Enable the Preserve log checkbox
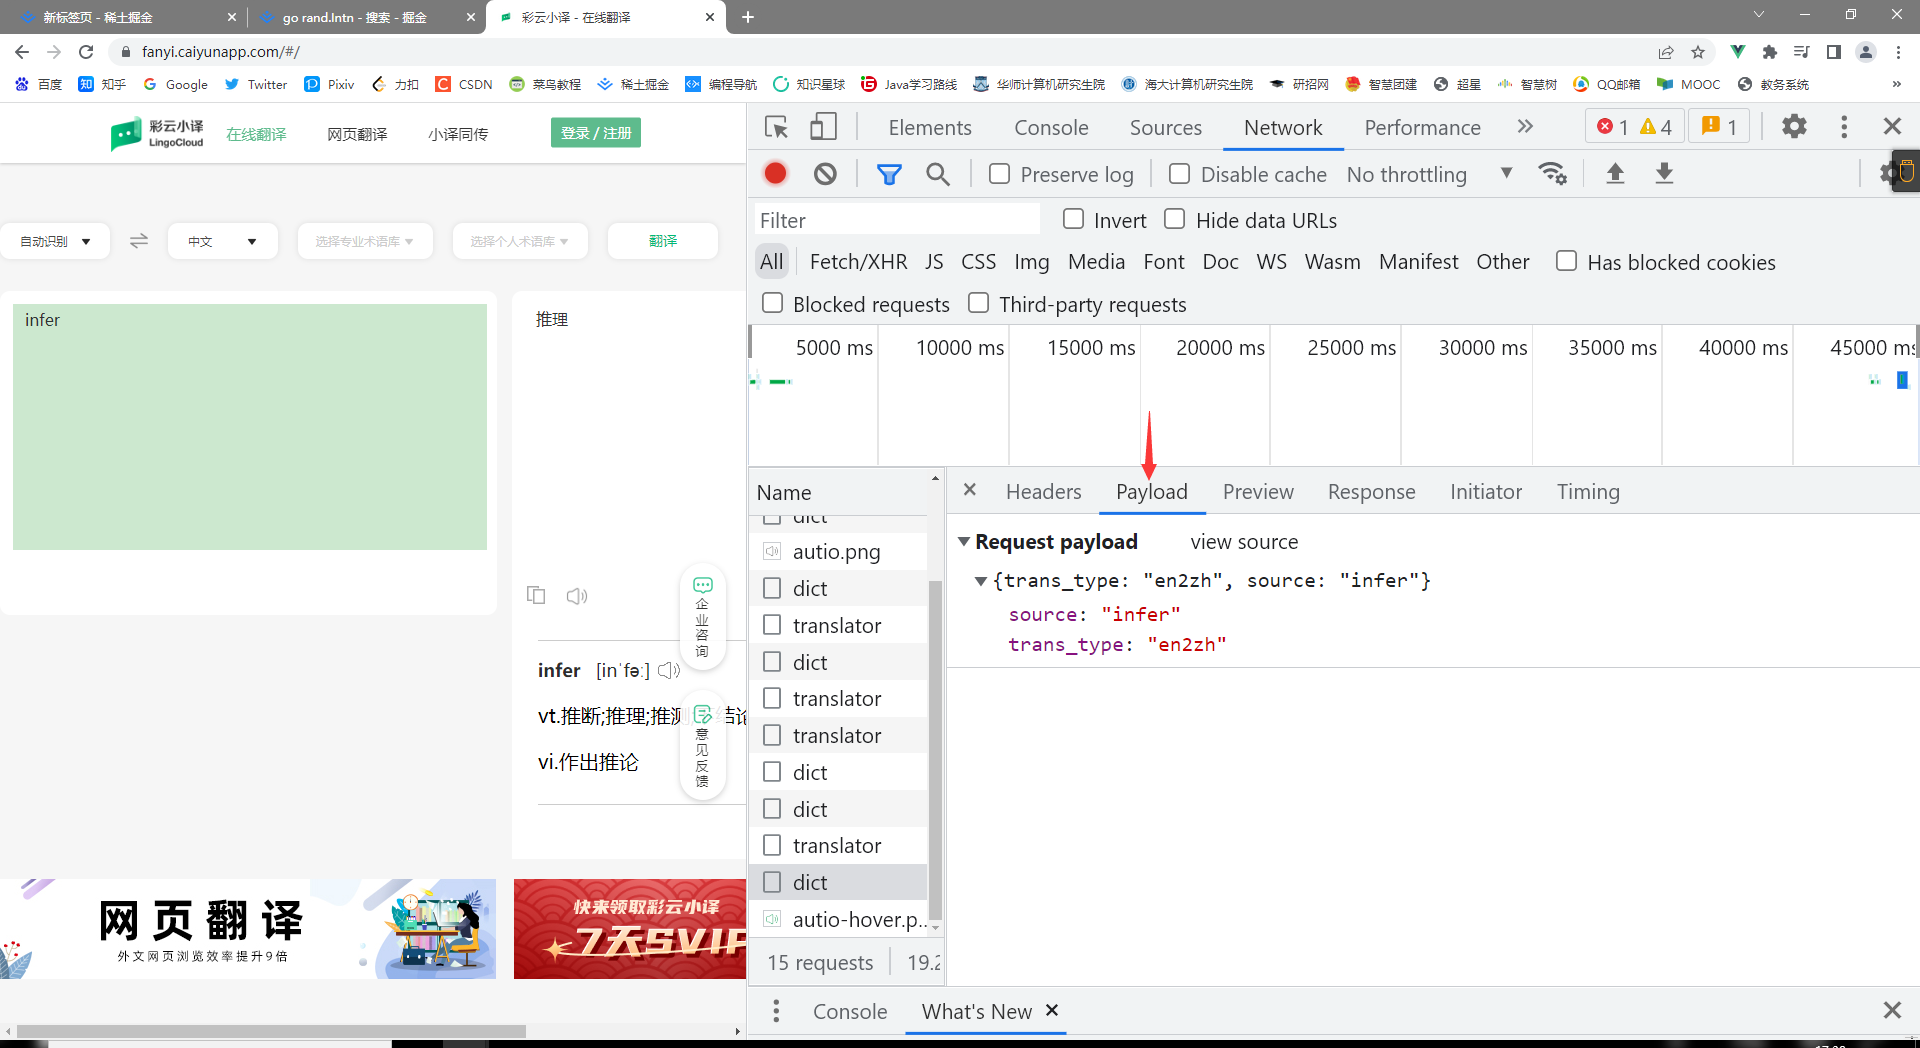Screen dimensions: 1920x1048 click(x=999, y=174)
